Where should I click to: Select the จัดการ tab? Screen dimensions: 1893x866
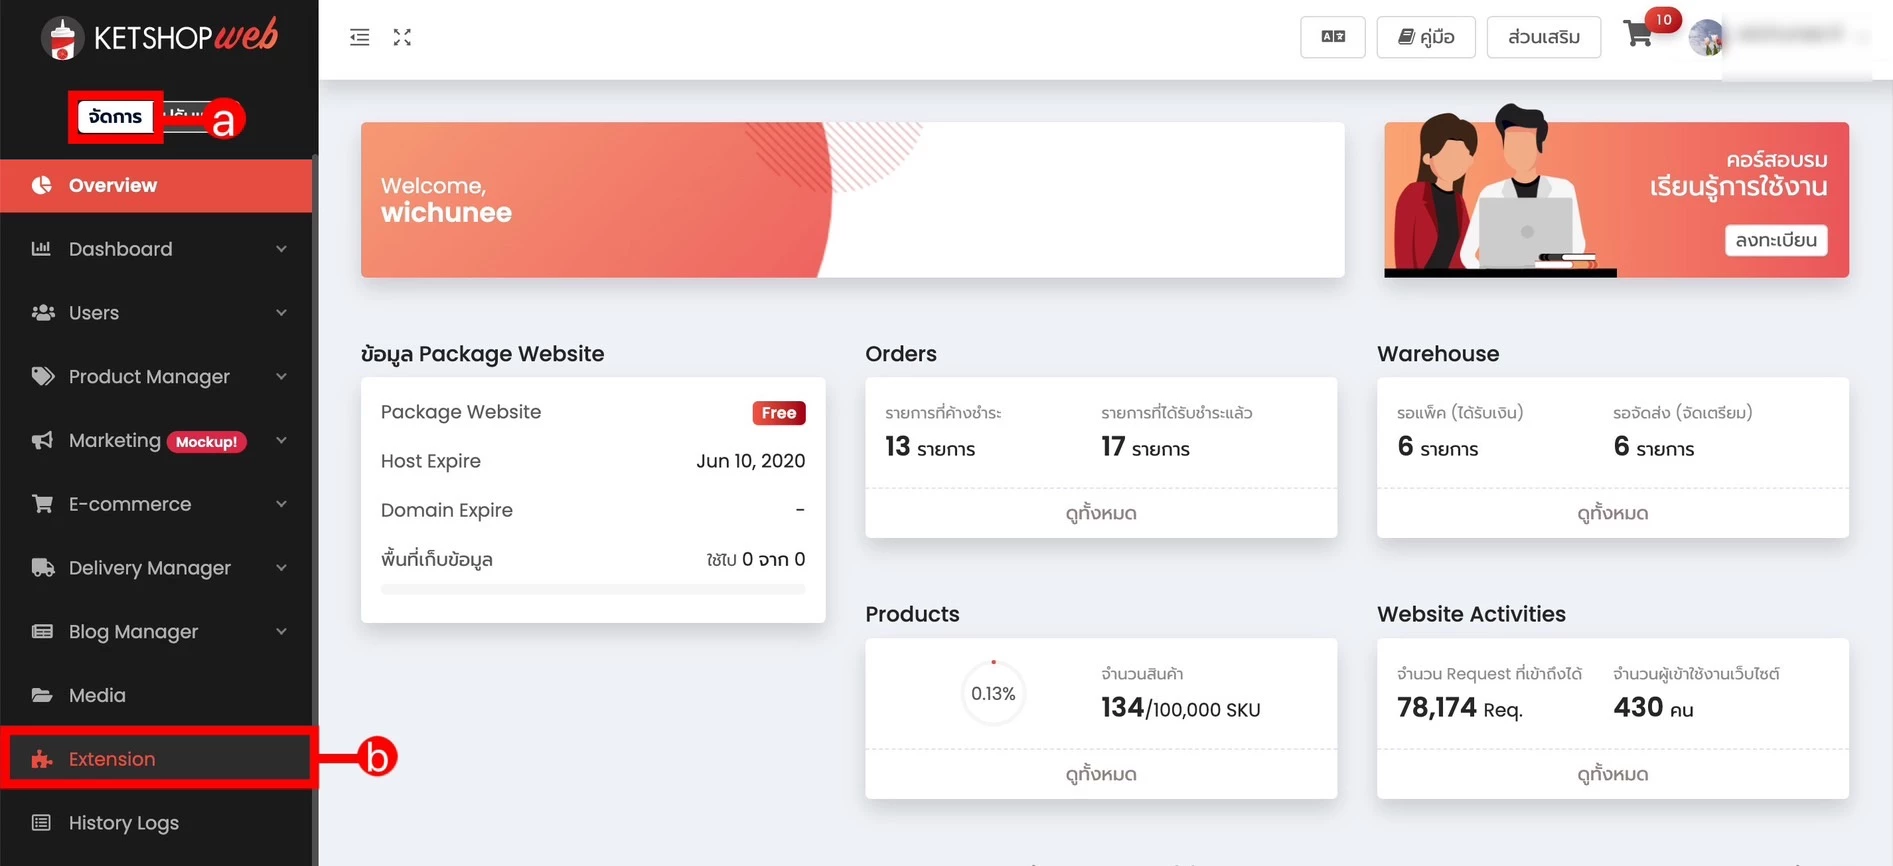(115, 116)
